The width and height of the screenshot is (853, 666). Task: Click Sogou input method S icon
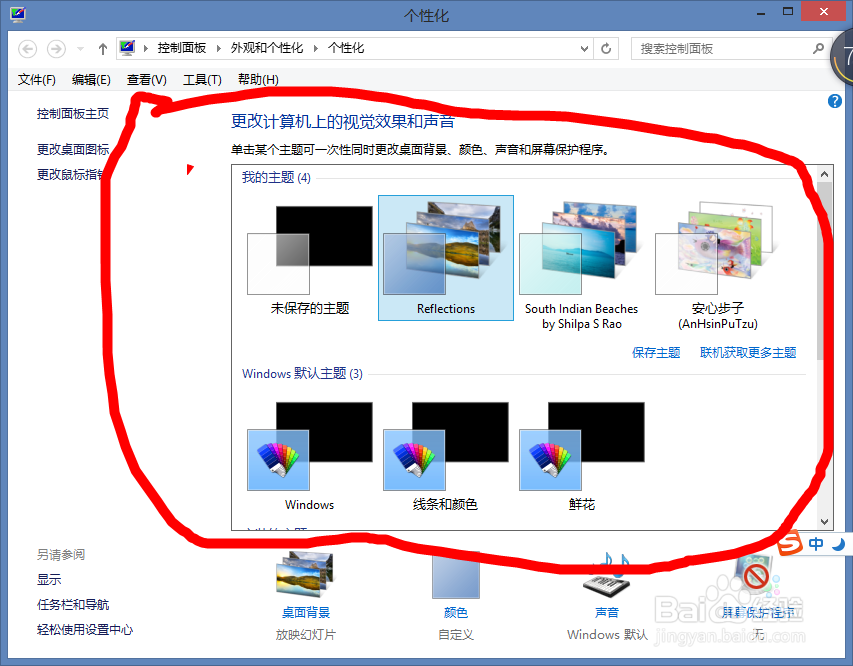(x=790, y=543)
